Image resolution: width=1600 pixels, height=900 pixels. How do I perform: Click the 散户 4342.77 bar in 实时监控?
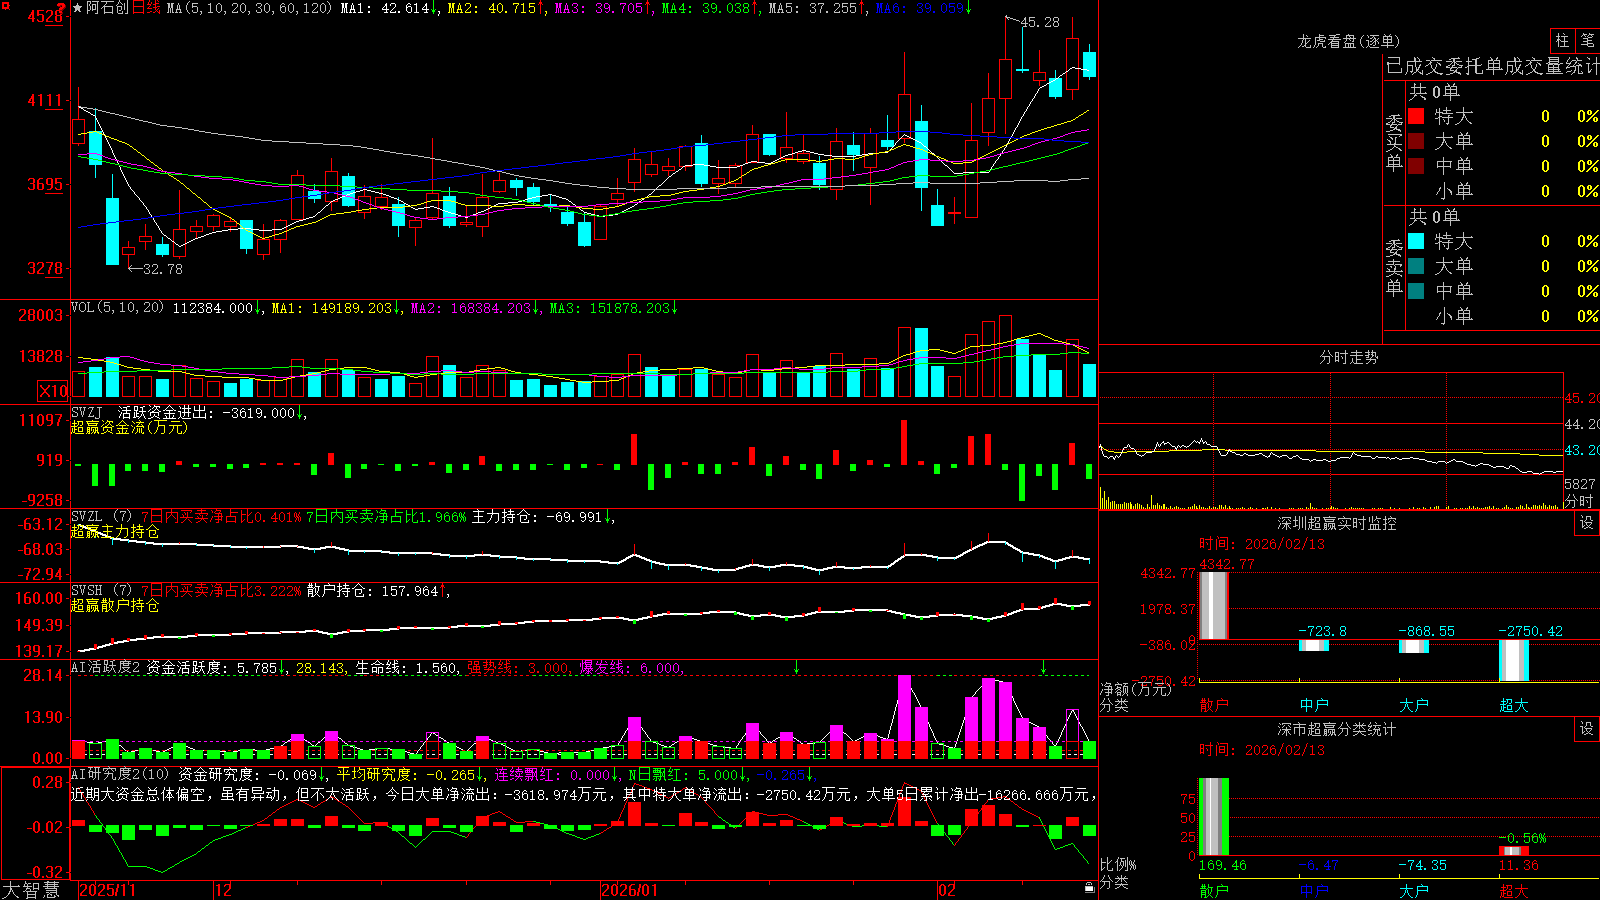click(x=1214, y=605)
